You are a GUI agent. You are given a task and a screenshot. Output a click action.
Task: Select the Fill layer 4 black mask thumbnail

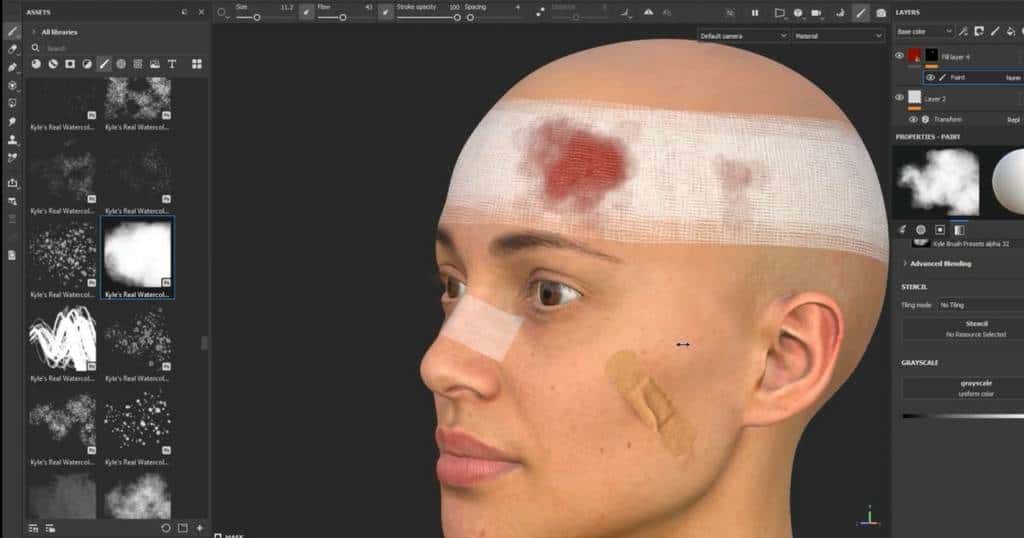931,57
